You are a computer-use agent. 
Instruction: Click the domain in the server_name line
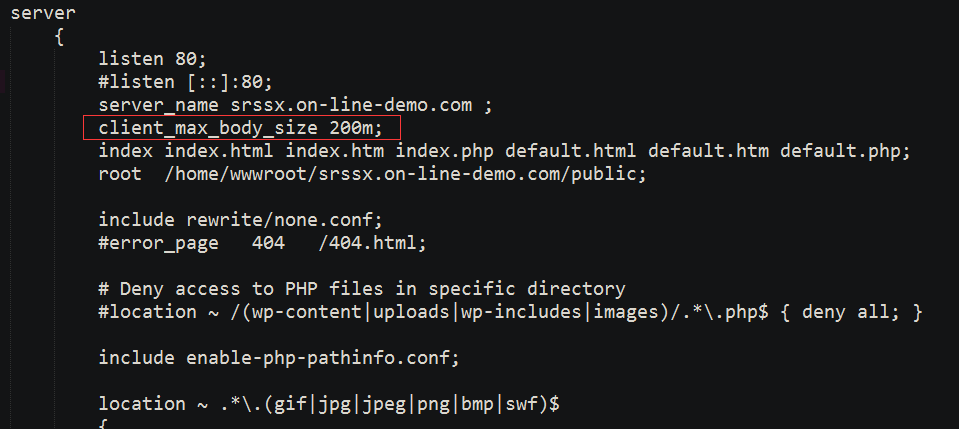tap(351, 105)
